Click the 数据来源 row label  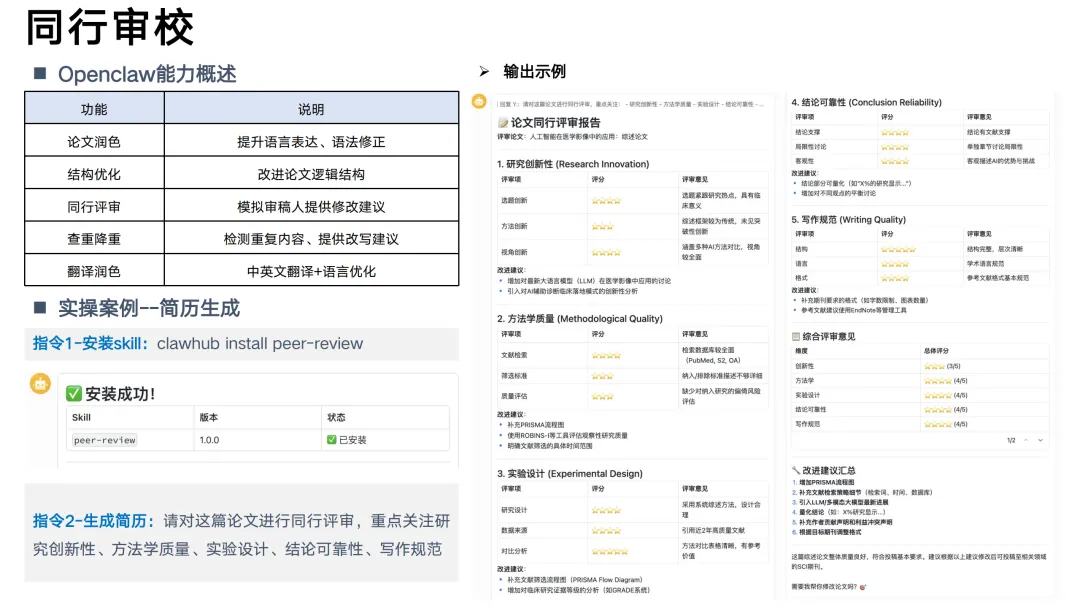click(515, 531)
